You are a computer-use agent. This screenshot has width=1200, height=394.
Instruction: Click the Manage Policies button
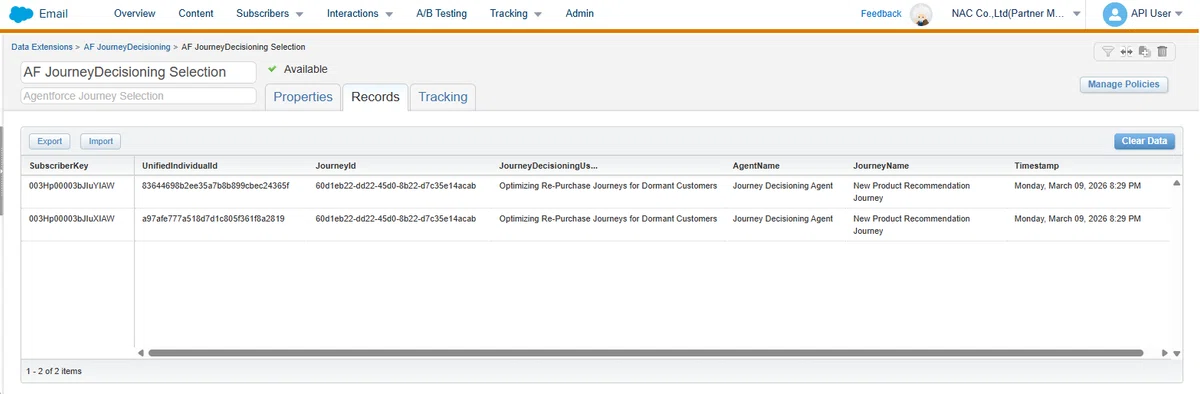tap(1125, 84)
